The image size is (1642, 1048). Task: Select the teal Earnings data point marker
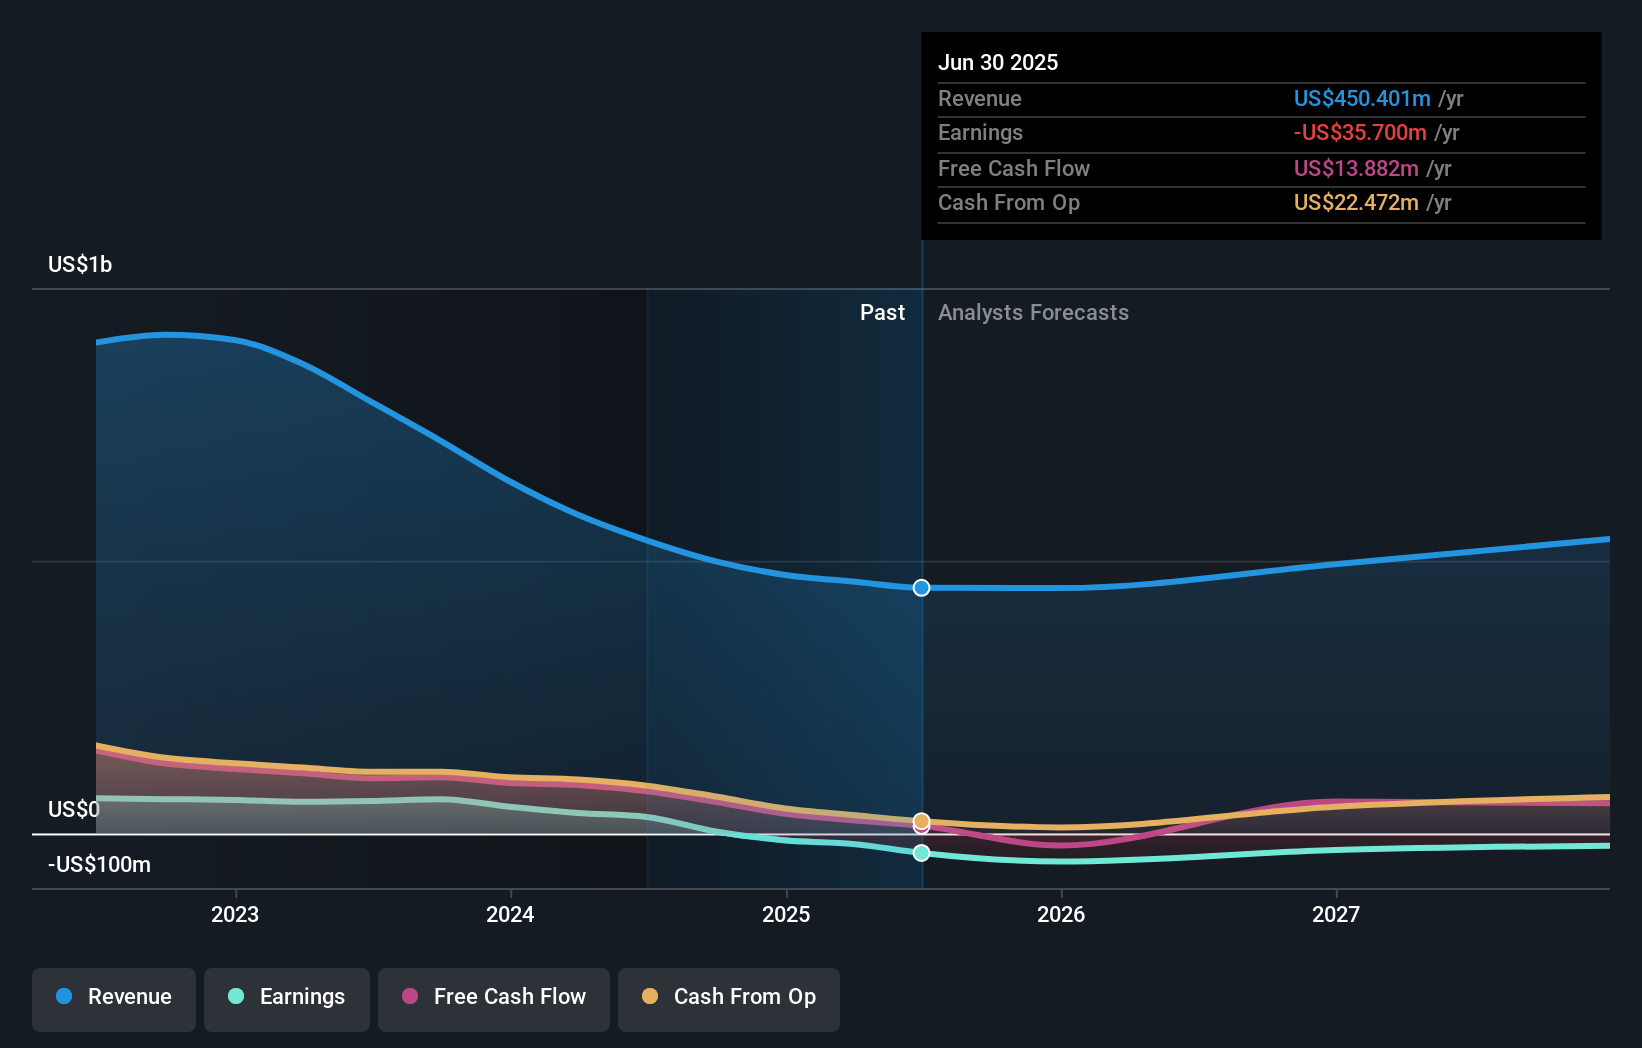click(x=921, y=853)
